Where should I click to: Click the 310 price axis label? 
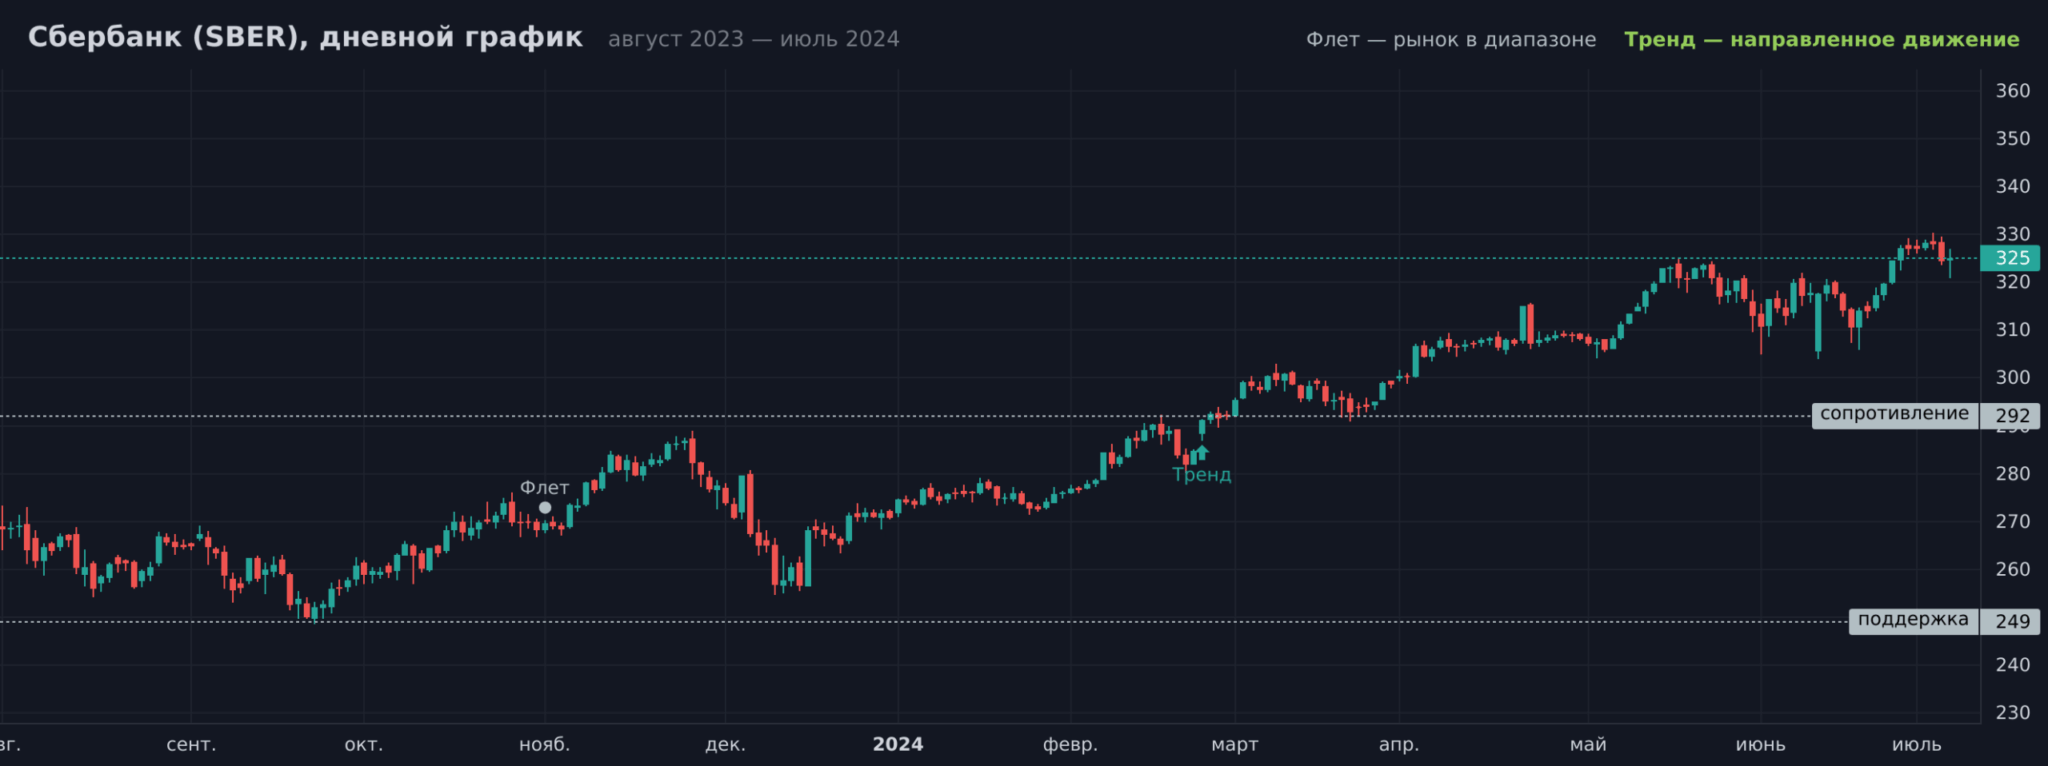coord(2013,330)
